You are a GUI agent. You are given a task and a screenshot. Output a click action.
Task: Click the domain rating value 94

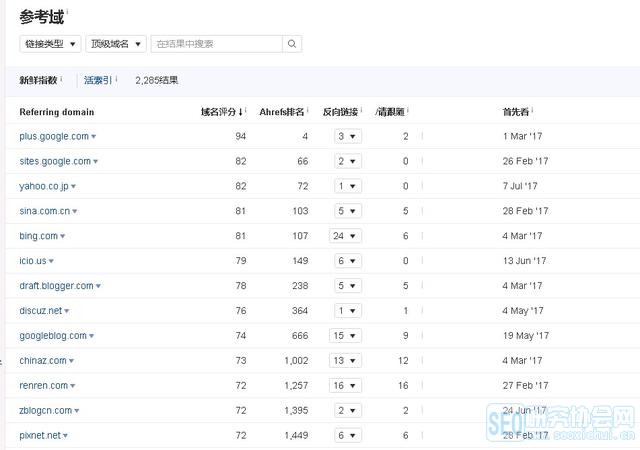(241, 136)
